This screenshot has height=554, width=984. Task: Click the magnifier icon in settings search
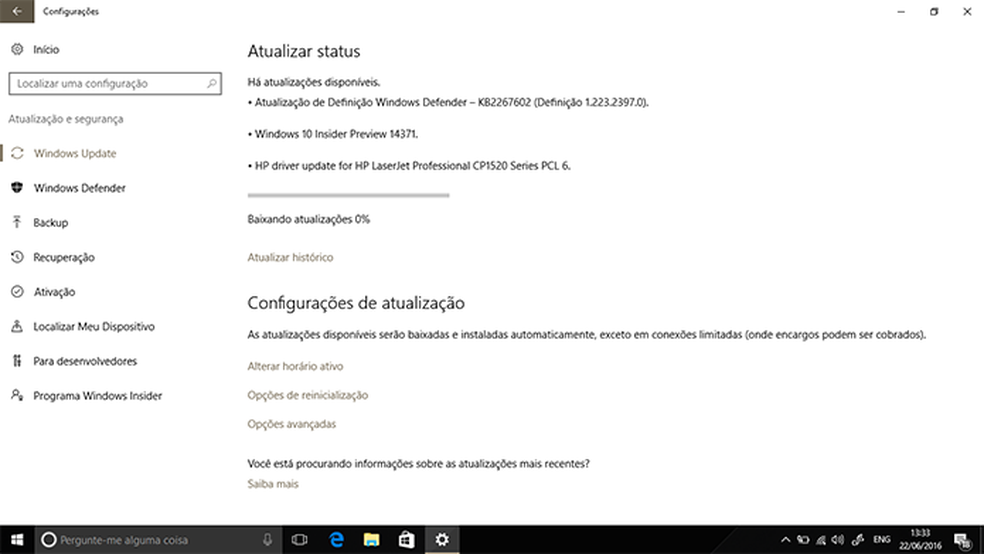[x=211, y=83]
